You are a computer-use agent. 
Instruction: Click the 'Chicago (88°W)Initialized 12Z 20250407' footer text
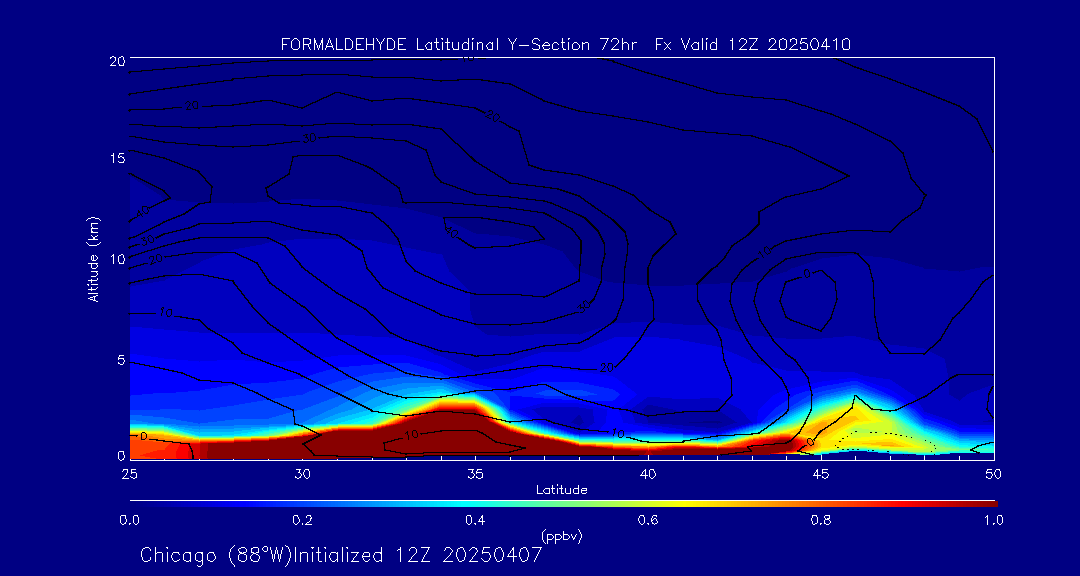(341, 555)
